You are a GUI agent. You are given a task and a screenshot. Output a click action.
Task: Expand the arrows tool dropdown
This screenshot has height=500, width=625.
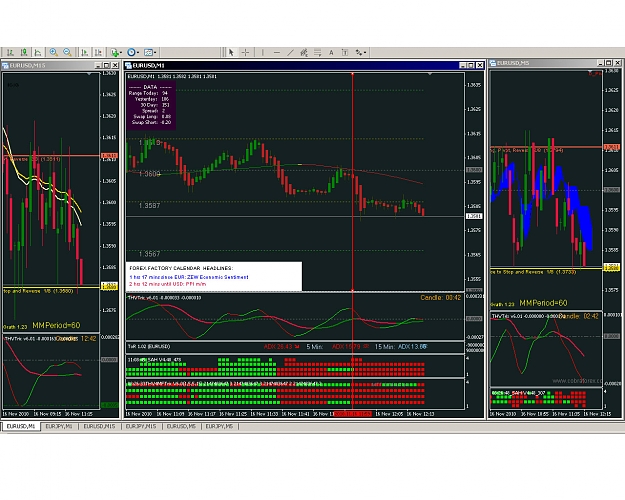(365, 53)
